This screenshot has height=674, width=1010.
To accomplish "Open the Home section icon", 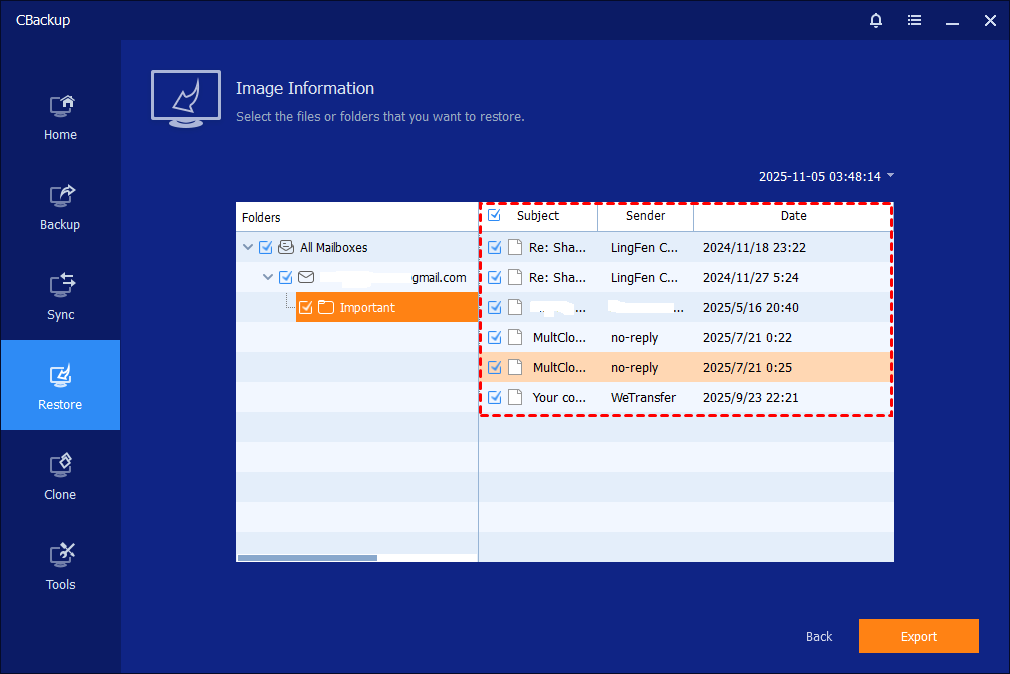I will [x=60, y=105].
